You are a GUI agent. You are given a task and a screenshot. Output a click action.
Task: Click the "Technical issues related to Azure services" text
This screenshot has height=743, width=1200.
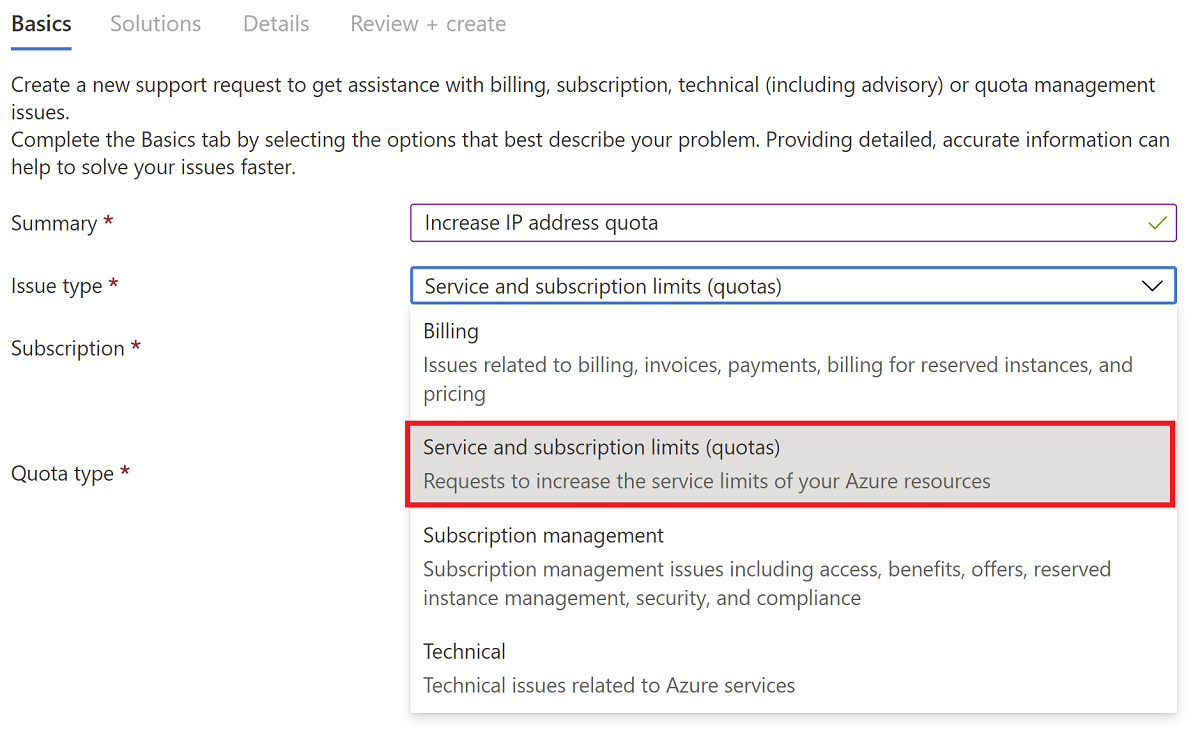[x=609, y=686]
